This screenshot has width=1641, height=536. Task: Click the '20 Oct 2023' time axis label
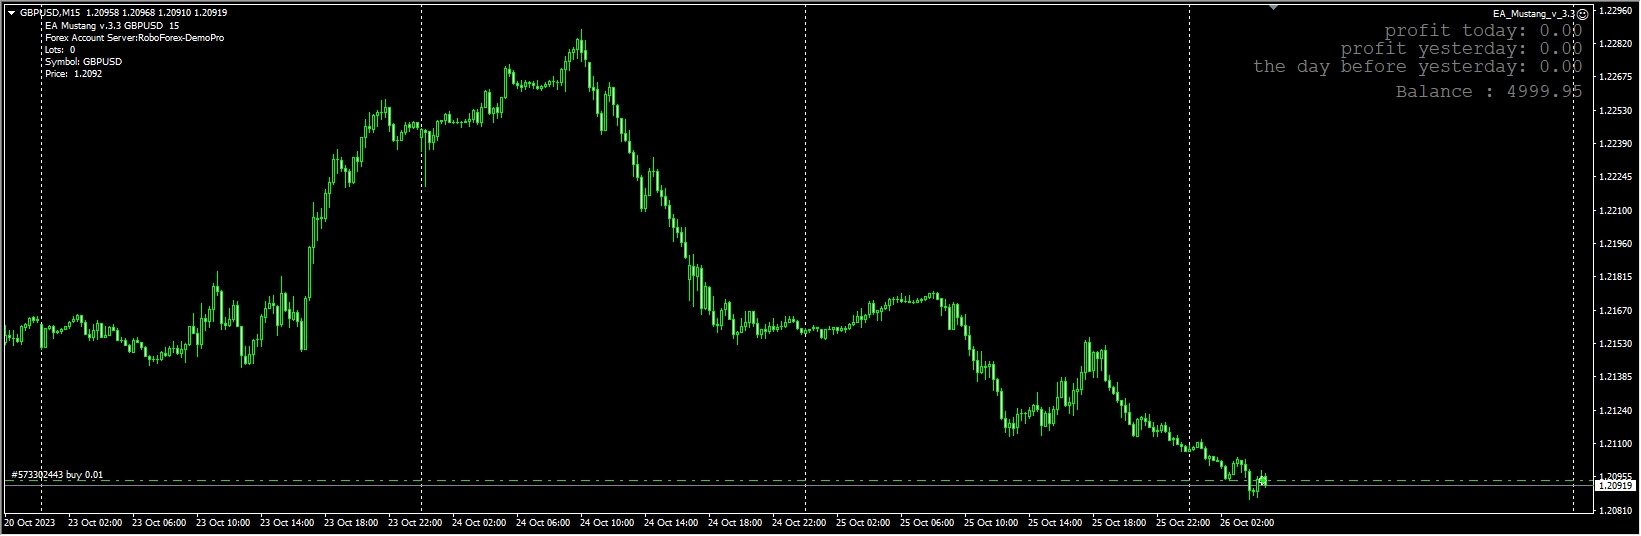coord(29,522)
